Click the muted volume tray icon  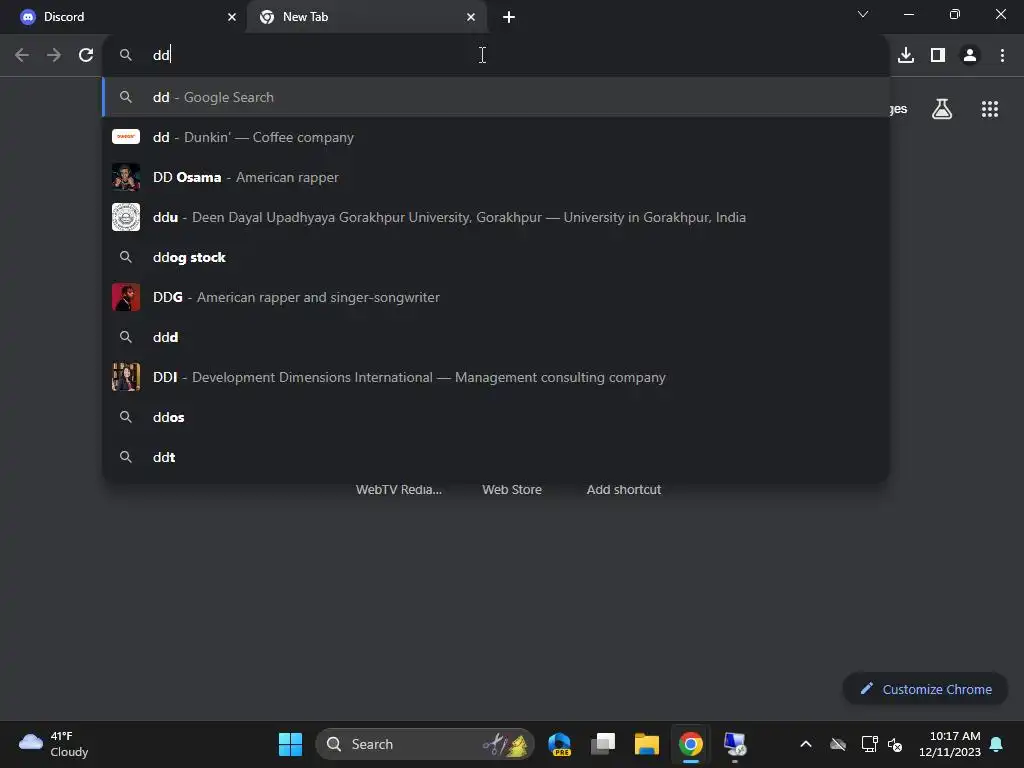point(895,744)
